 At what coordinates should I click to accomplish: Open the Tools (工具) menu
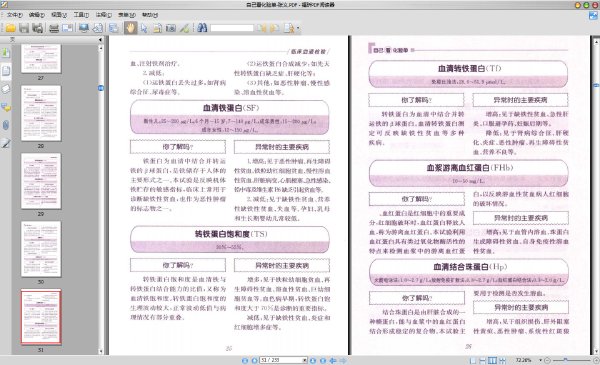click(81, 15)
